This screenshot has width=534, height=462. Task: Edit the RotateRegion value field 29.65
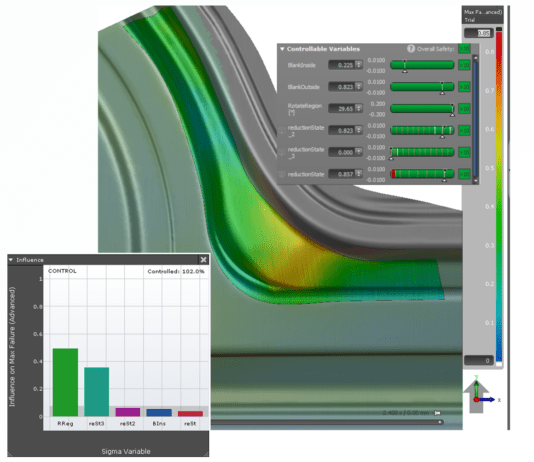(342, 109)
